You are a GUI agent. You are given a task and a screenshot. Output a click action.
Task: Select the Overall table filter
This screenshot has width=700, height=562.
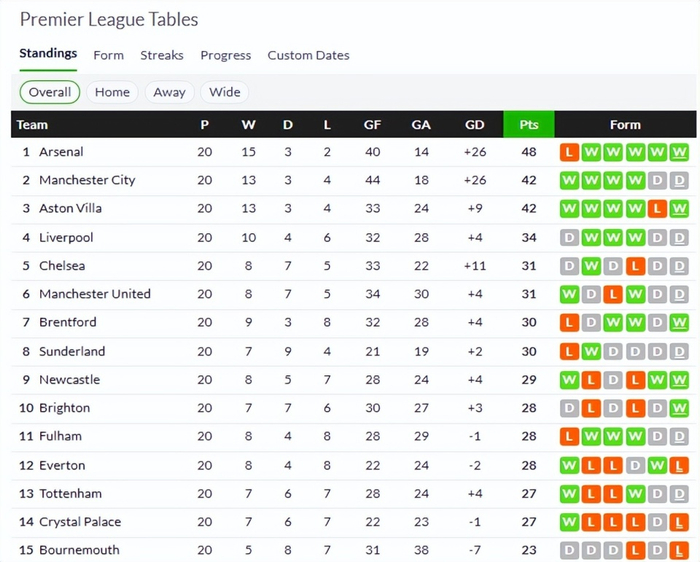pos(50,92)
